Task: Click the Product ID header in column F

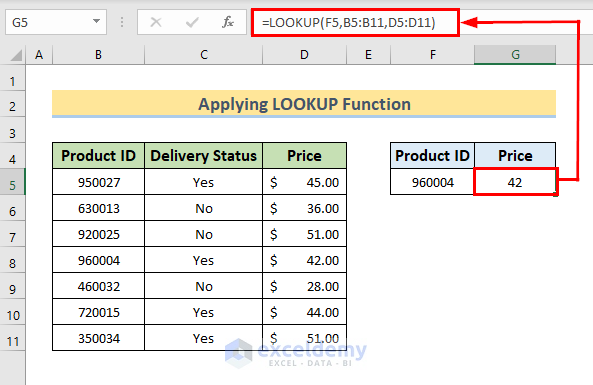Action: coord(432,156)
